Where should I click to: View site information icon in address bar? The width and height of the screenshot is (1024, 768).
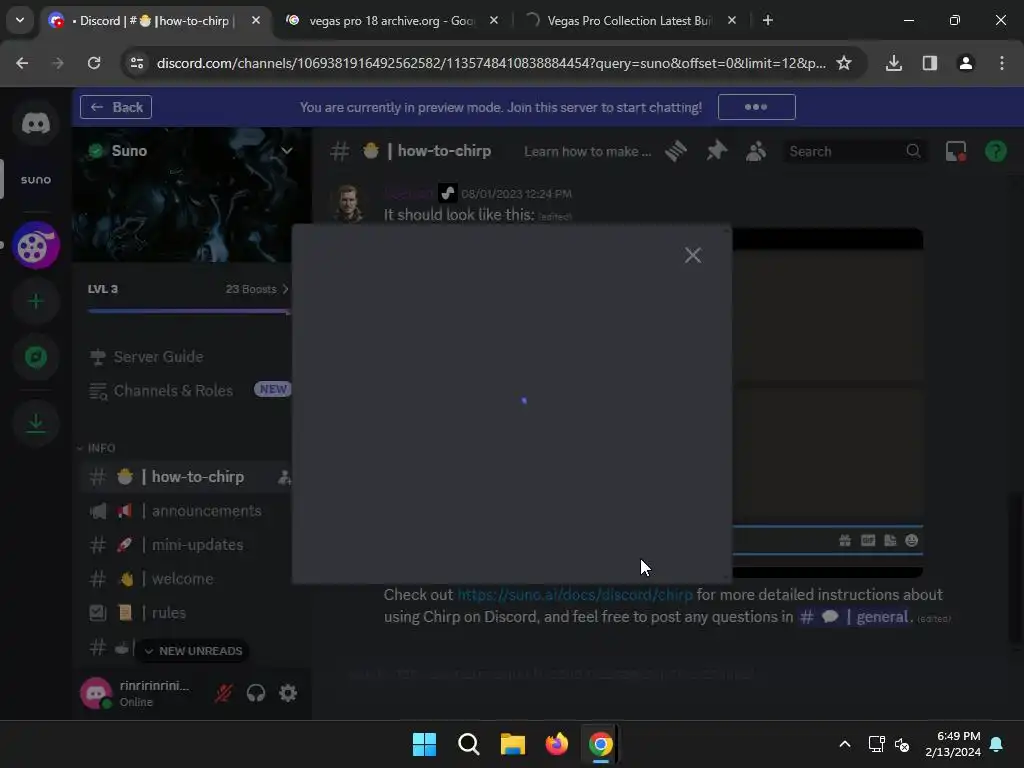137,63
